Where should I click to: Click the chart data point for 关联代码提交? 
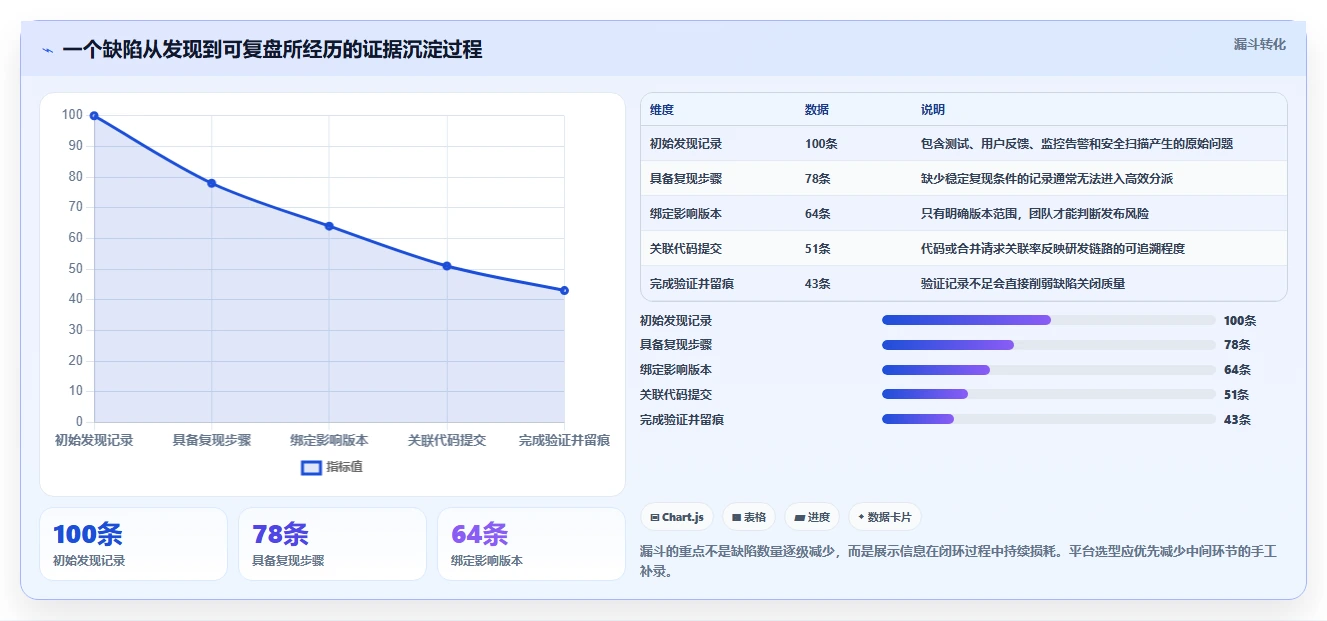(x=447, y=266)
